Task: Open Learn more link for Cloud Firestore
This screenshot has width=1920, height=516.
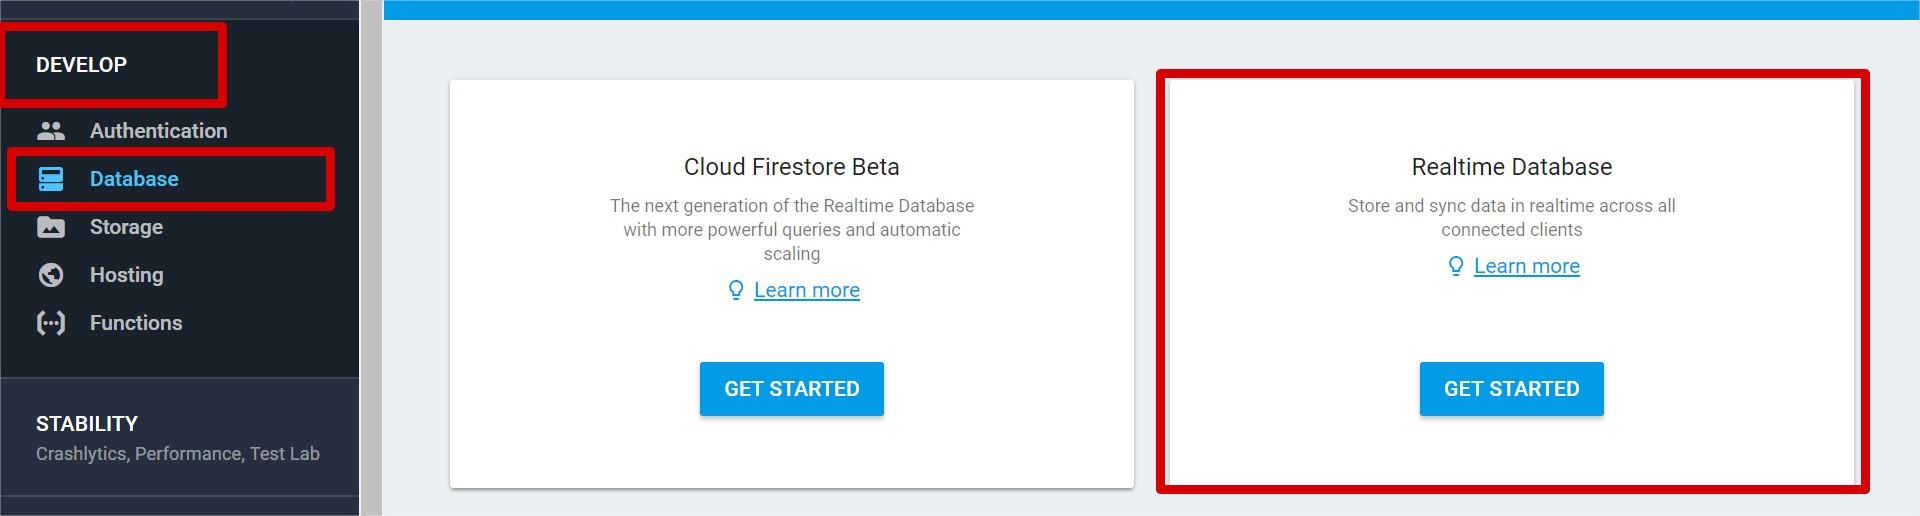Action: pyautogui.click(x=807, y=290)
